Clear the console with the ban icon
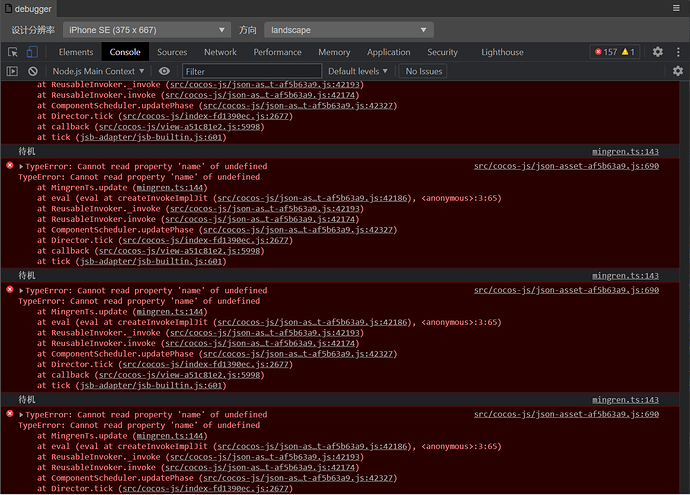 tap(33, 71)
